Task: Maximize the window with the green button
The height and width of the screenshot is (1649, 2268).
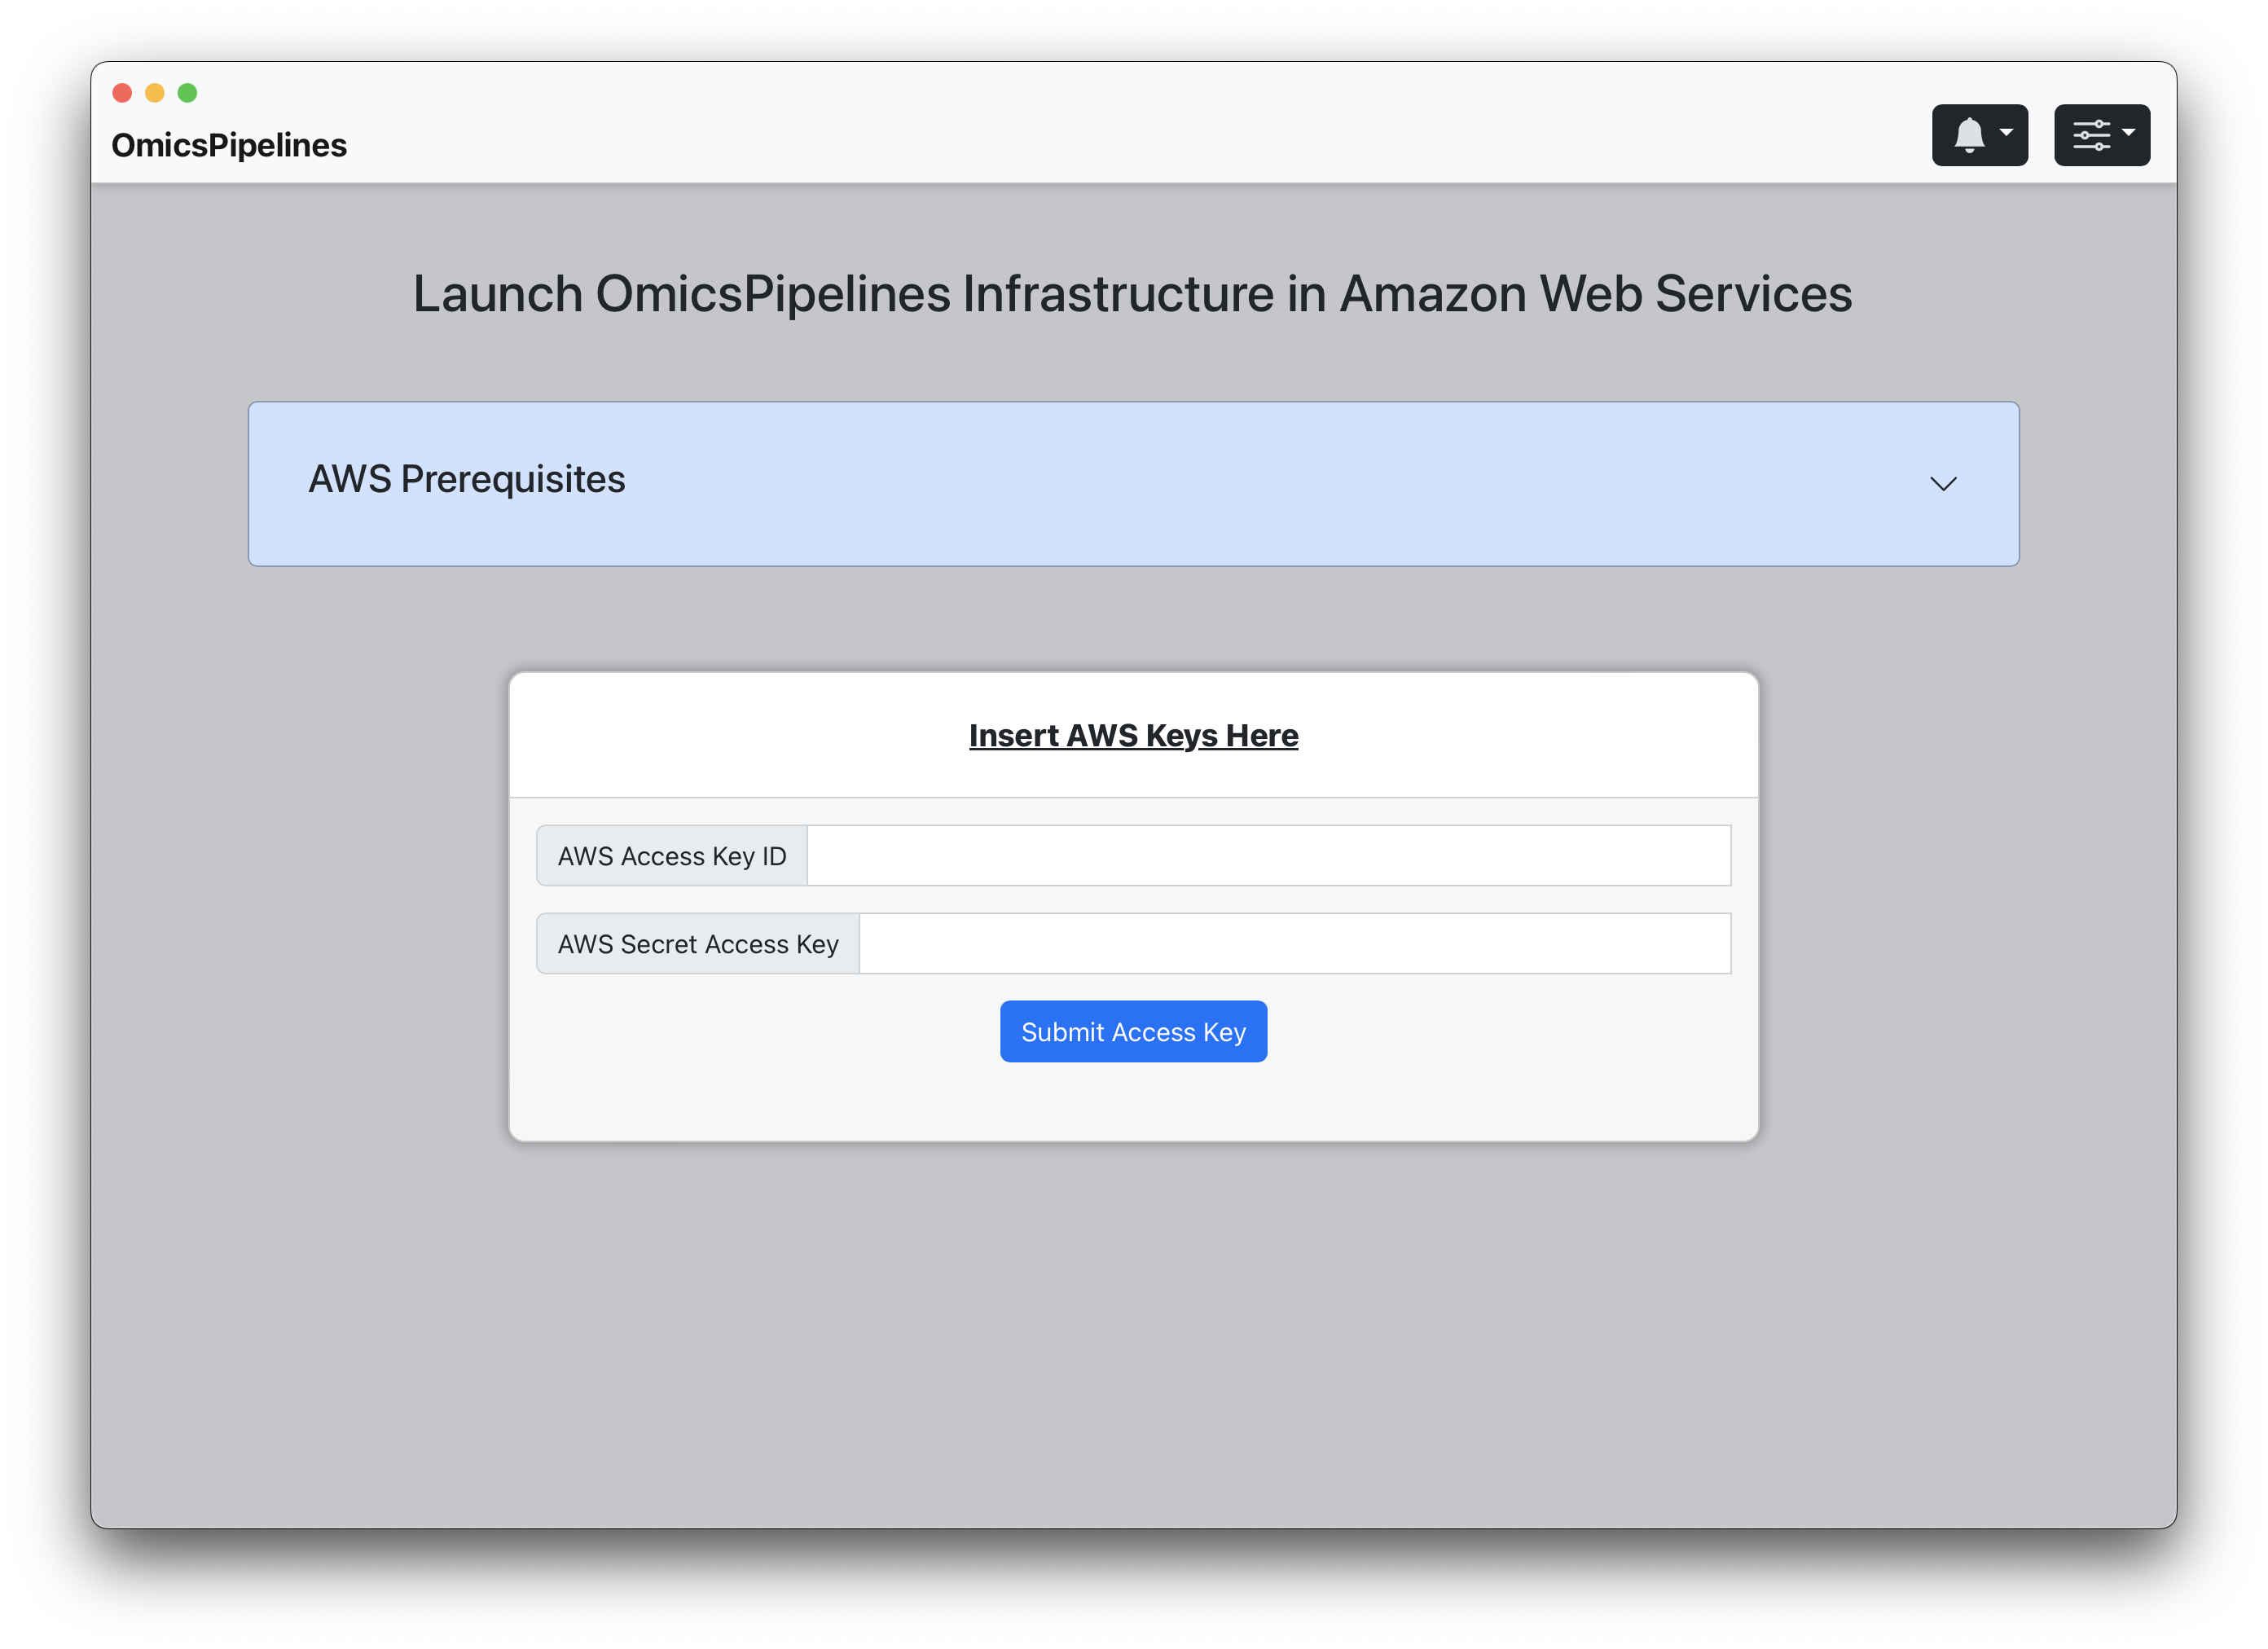Action: coord(187,93)
